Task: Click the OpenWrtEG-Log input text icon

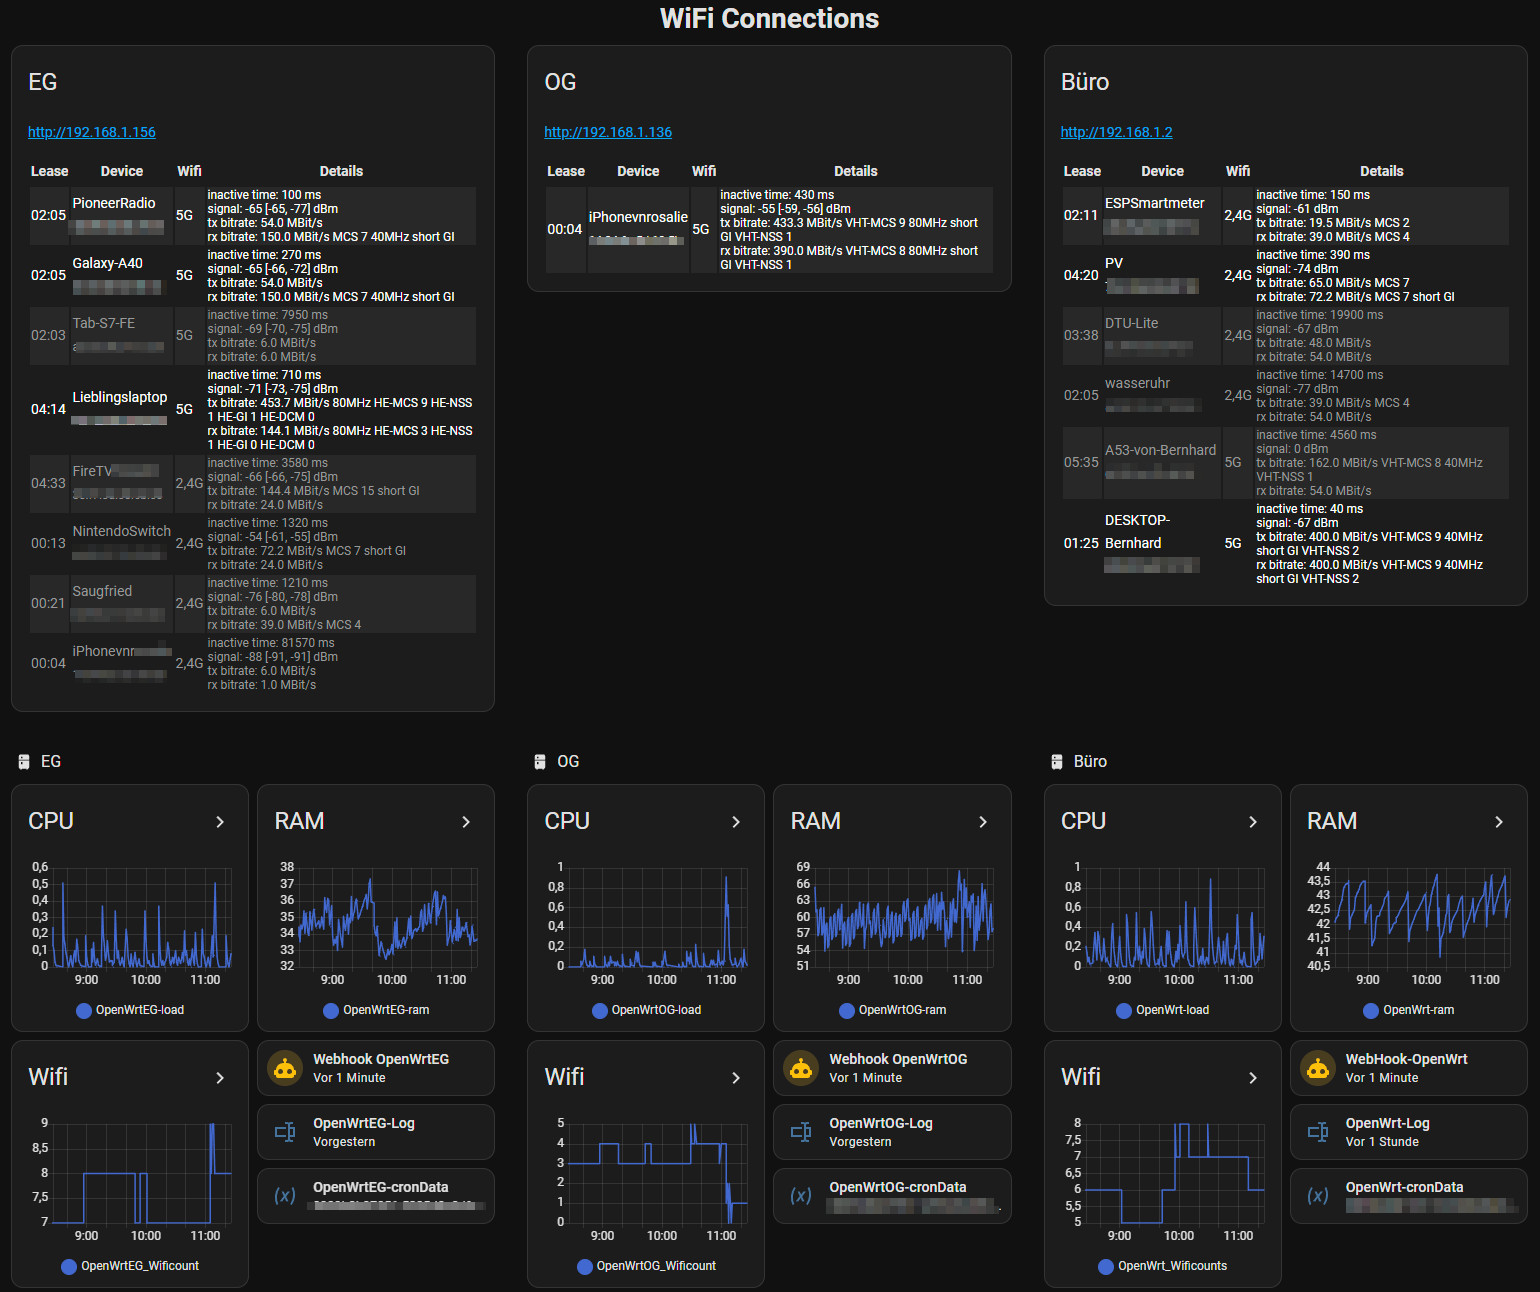Action: (285, 1132)
